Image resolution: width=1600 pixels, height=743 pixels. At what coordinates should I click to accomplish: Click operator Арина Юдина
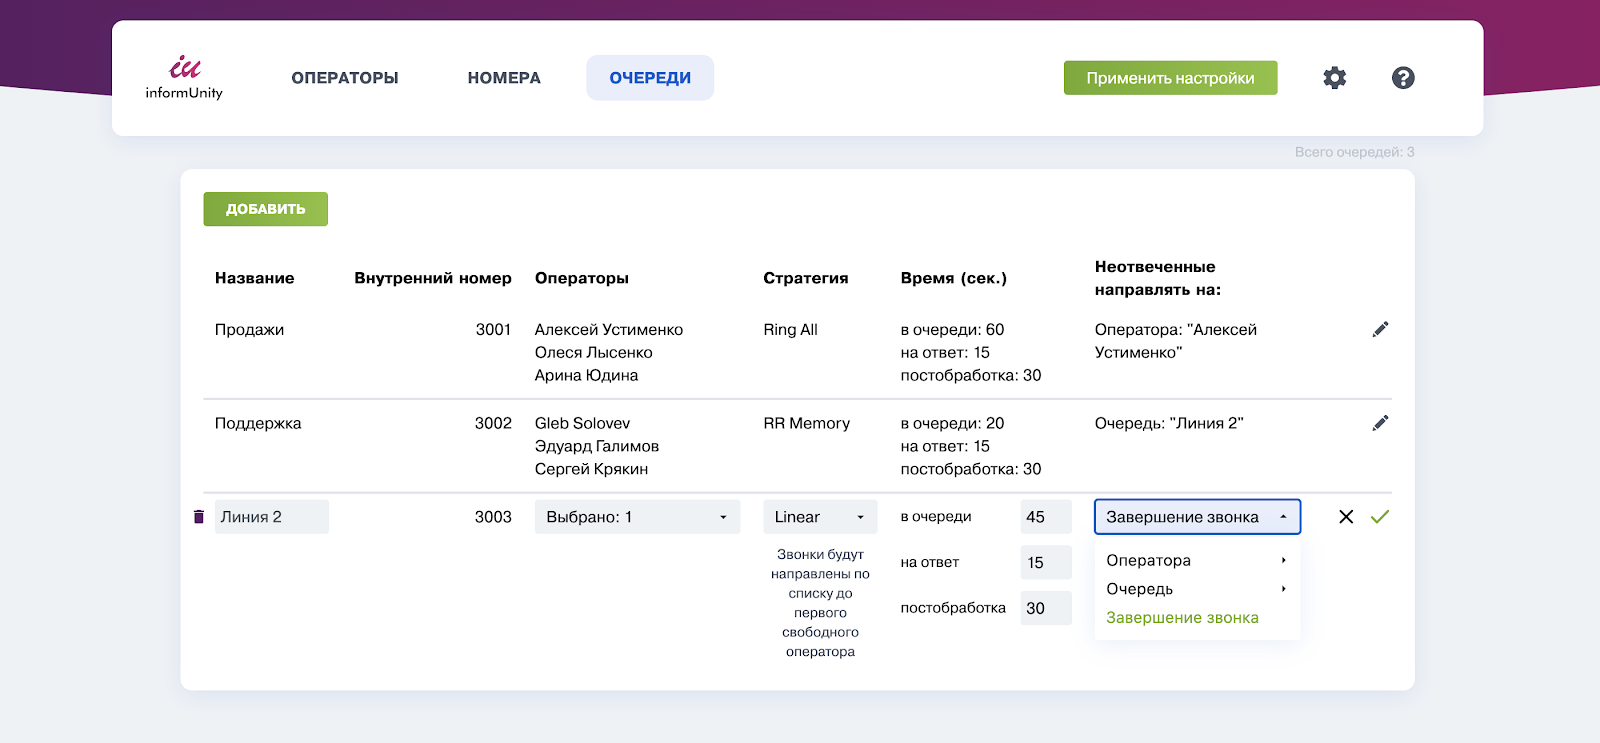pyautogui.click(x=586, y=376)
